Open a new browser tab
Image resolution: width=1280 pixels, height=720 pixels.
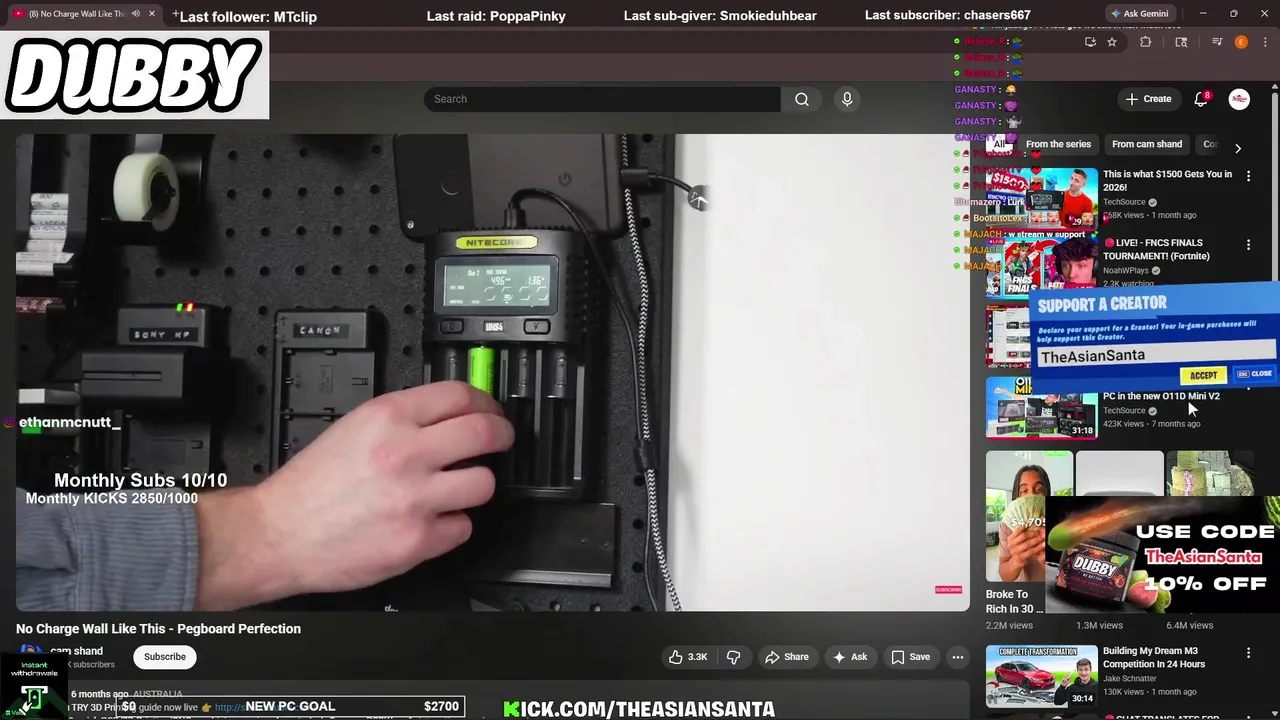click(175, 14)
